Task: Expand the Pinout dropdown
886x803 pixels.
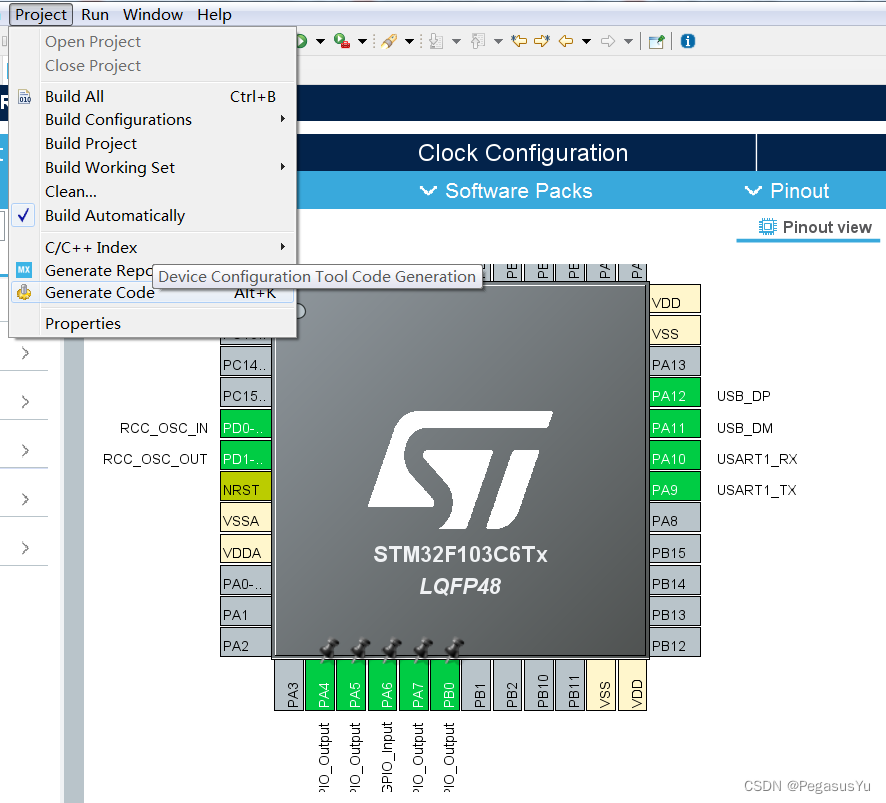Action: click(x=787, y=191)
